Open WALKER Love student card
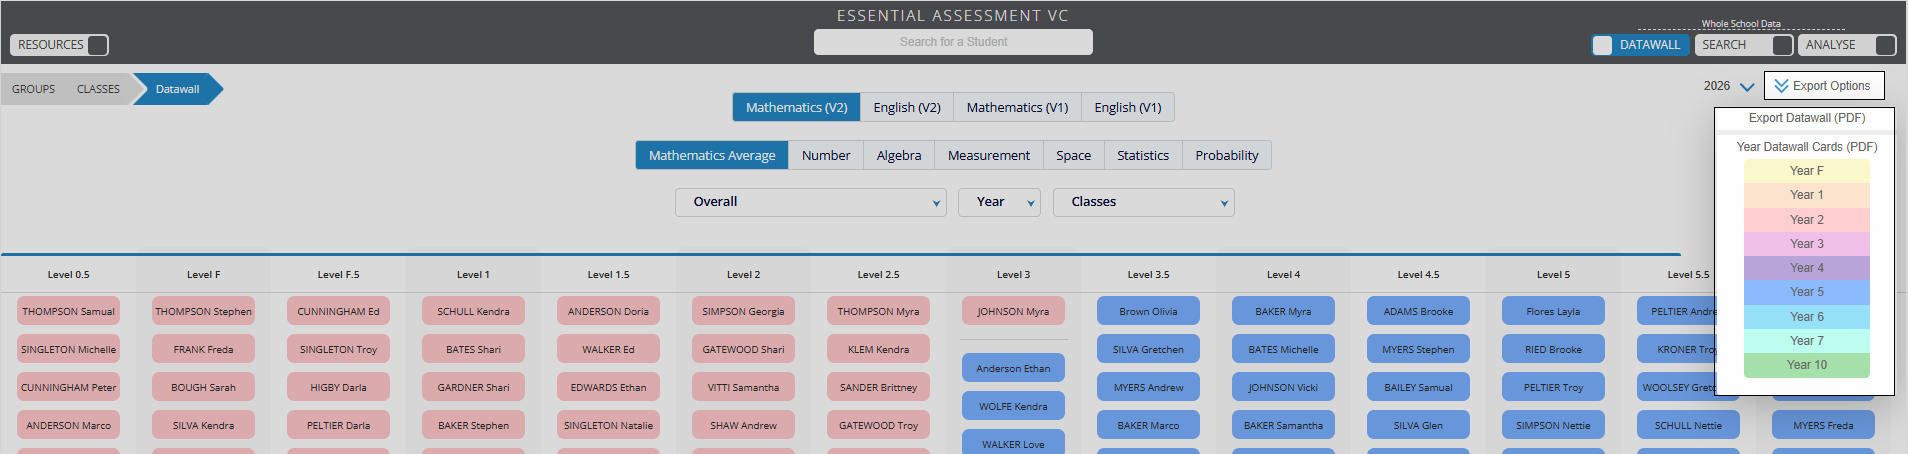The height and width of the screenshot is (454, 1908). coord(1014,442)
